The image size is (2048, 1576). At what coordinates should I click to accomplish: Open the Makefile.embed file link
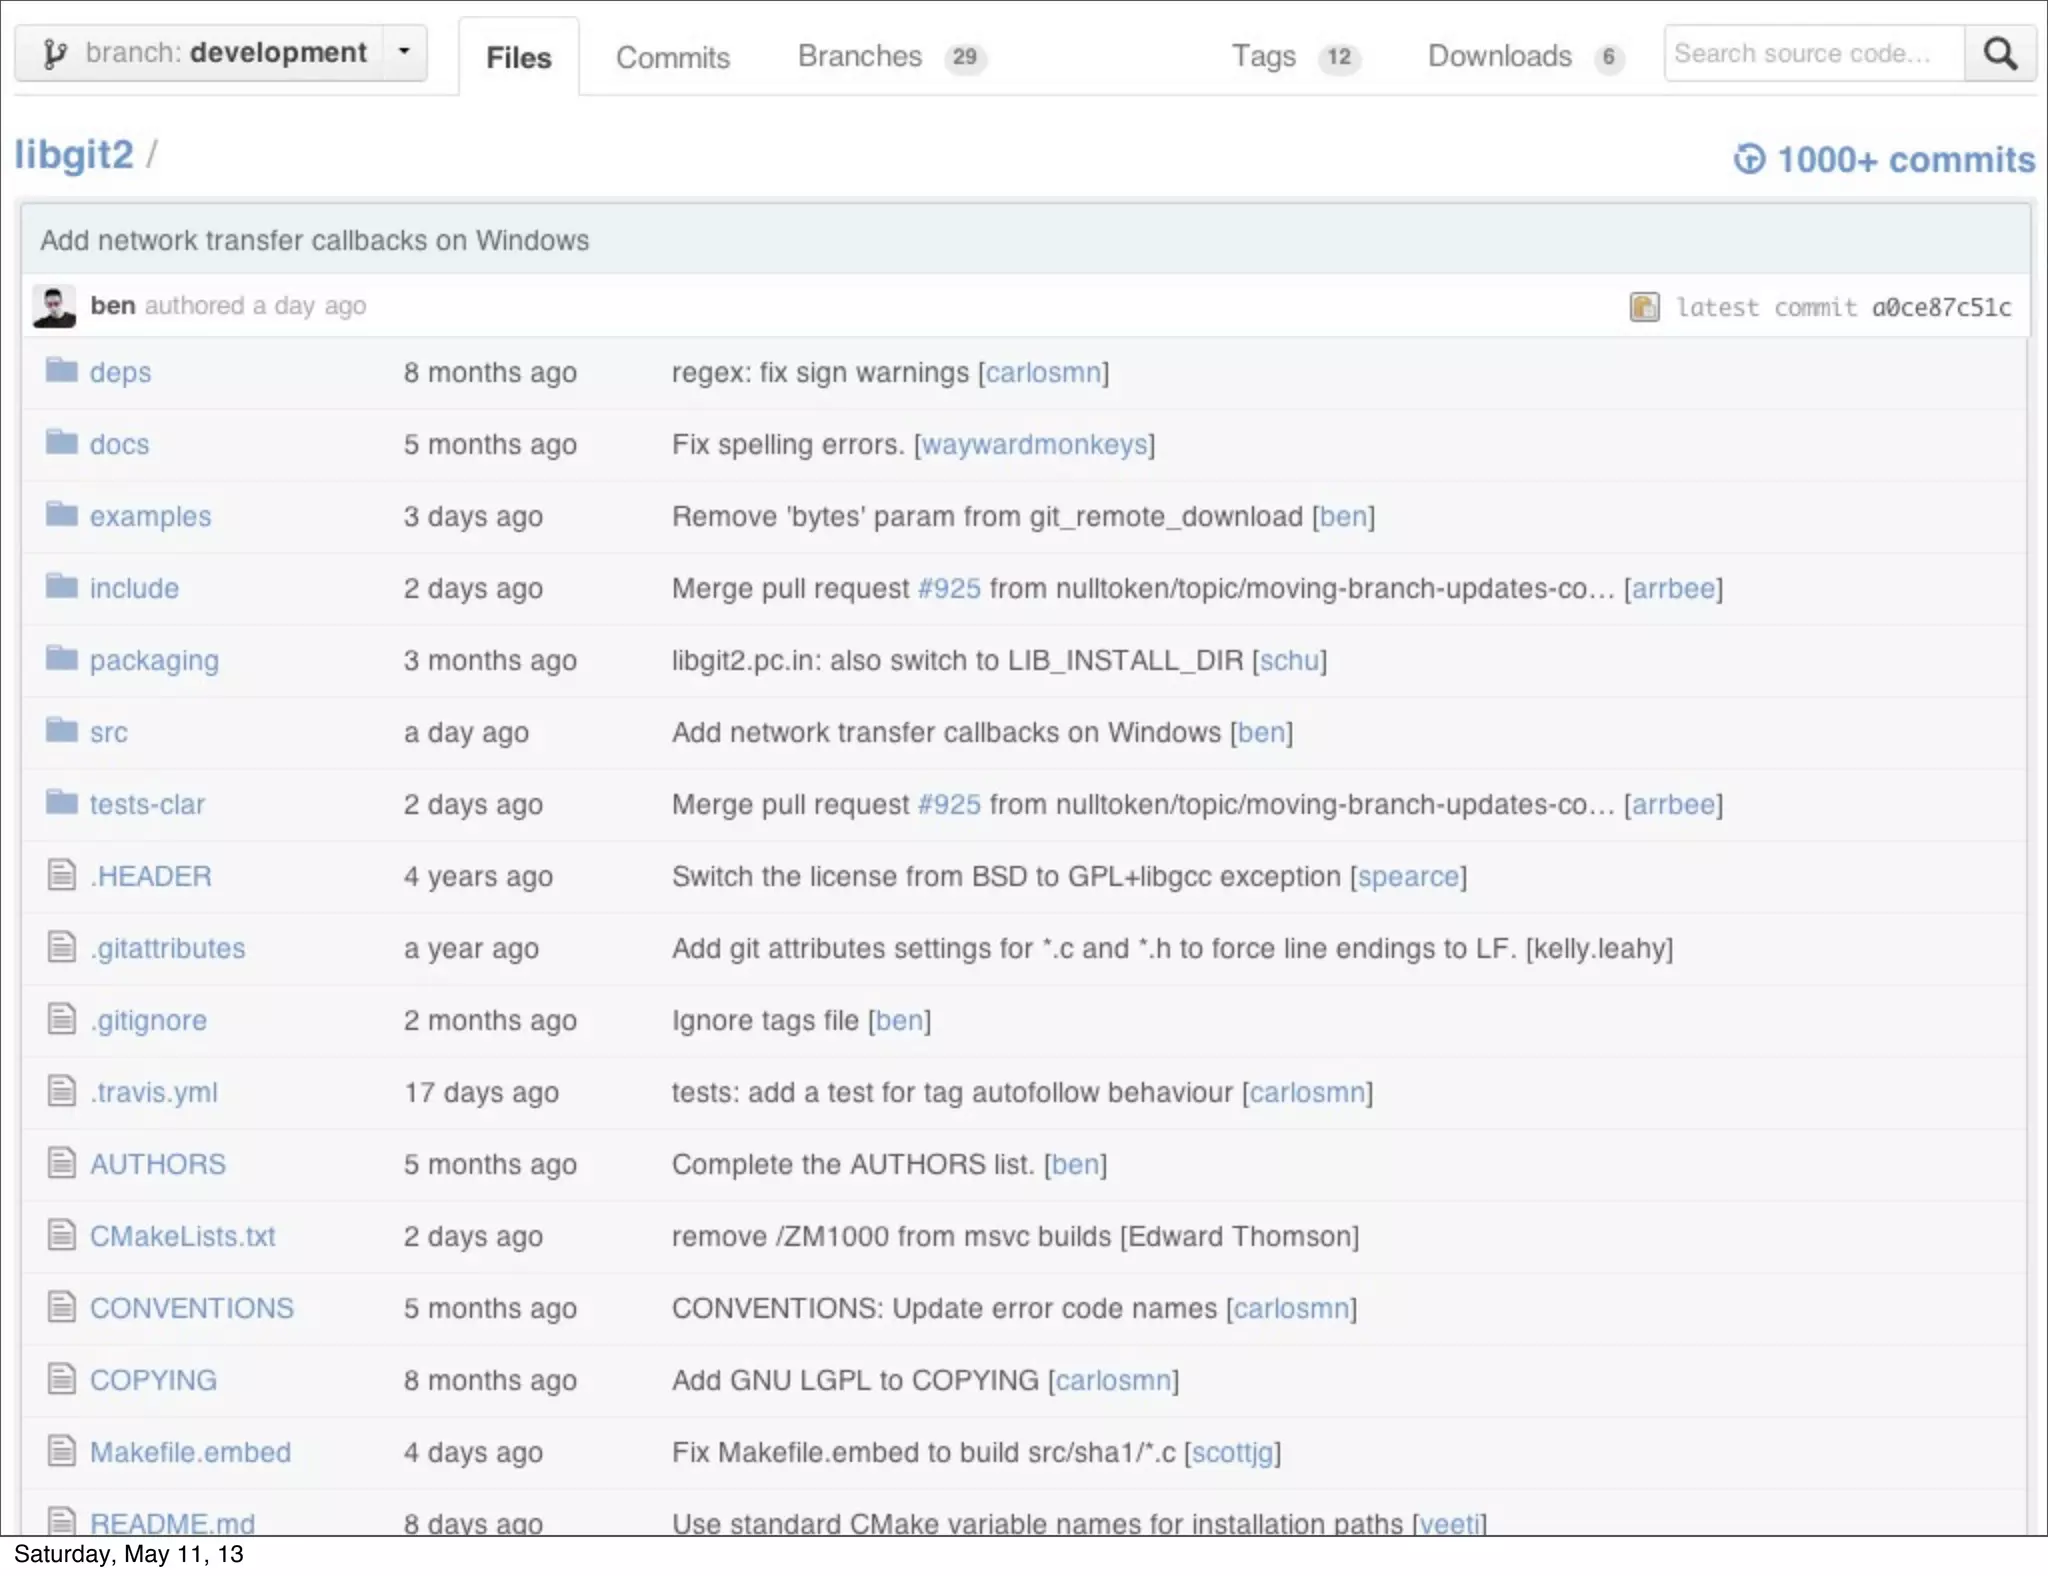[190, 1452]
